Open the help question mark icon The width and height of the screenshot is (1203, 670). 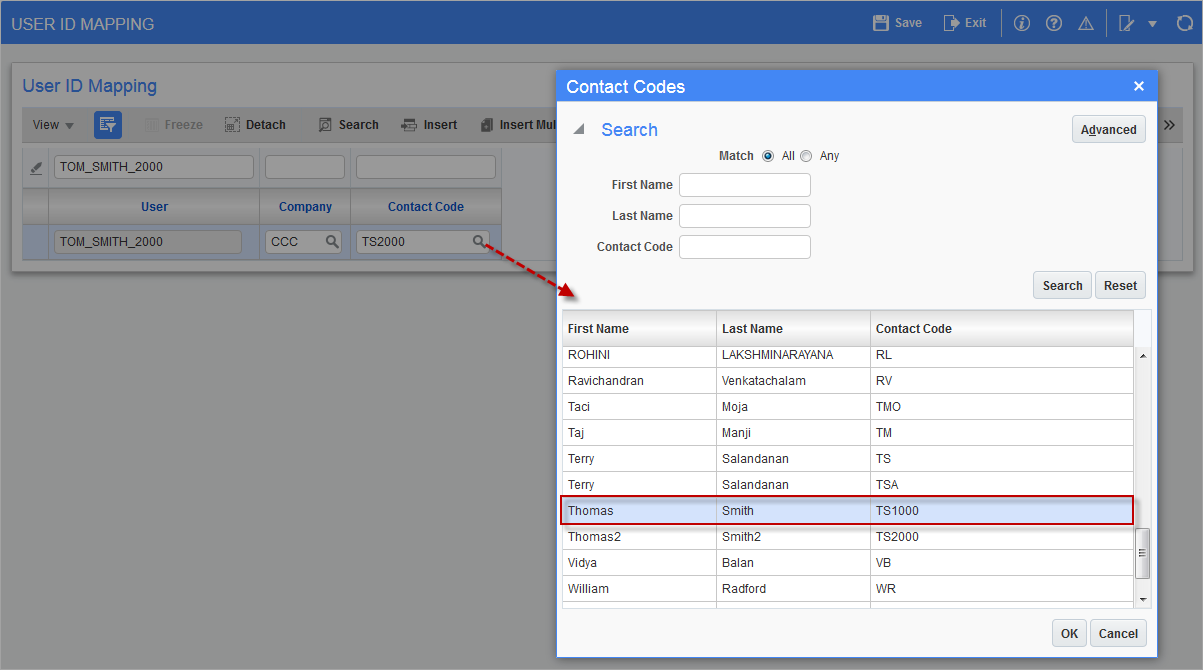coord(1053,23)
